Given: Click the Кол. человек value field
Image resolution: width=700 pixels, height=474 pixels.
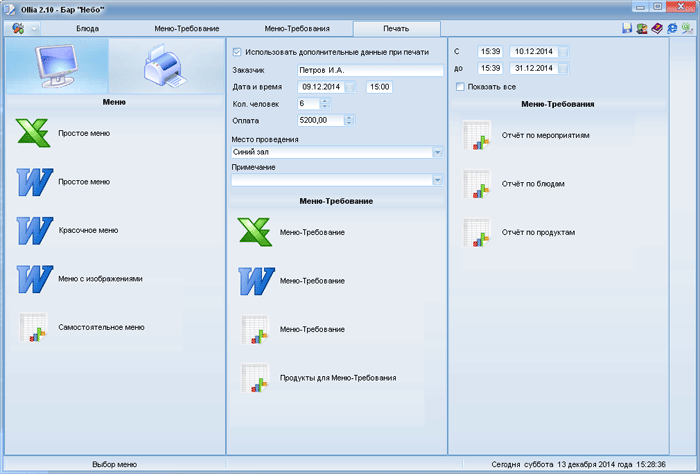Looking at the screenshot, I should point(309,104).
